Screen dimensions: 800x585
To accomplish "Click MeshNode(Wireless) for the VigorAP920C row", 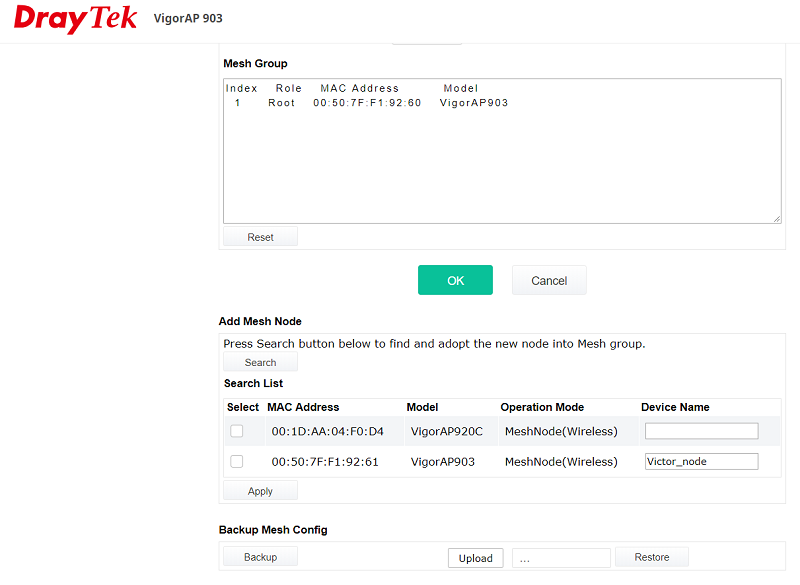I will (x=561, y=431).
